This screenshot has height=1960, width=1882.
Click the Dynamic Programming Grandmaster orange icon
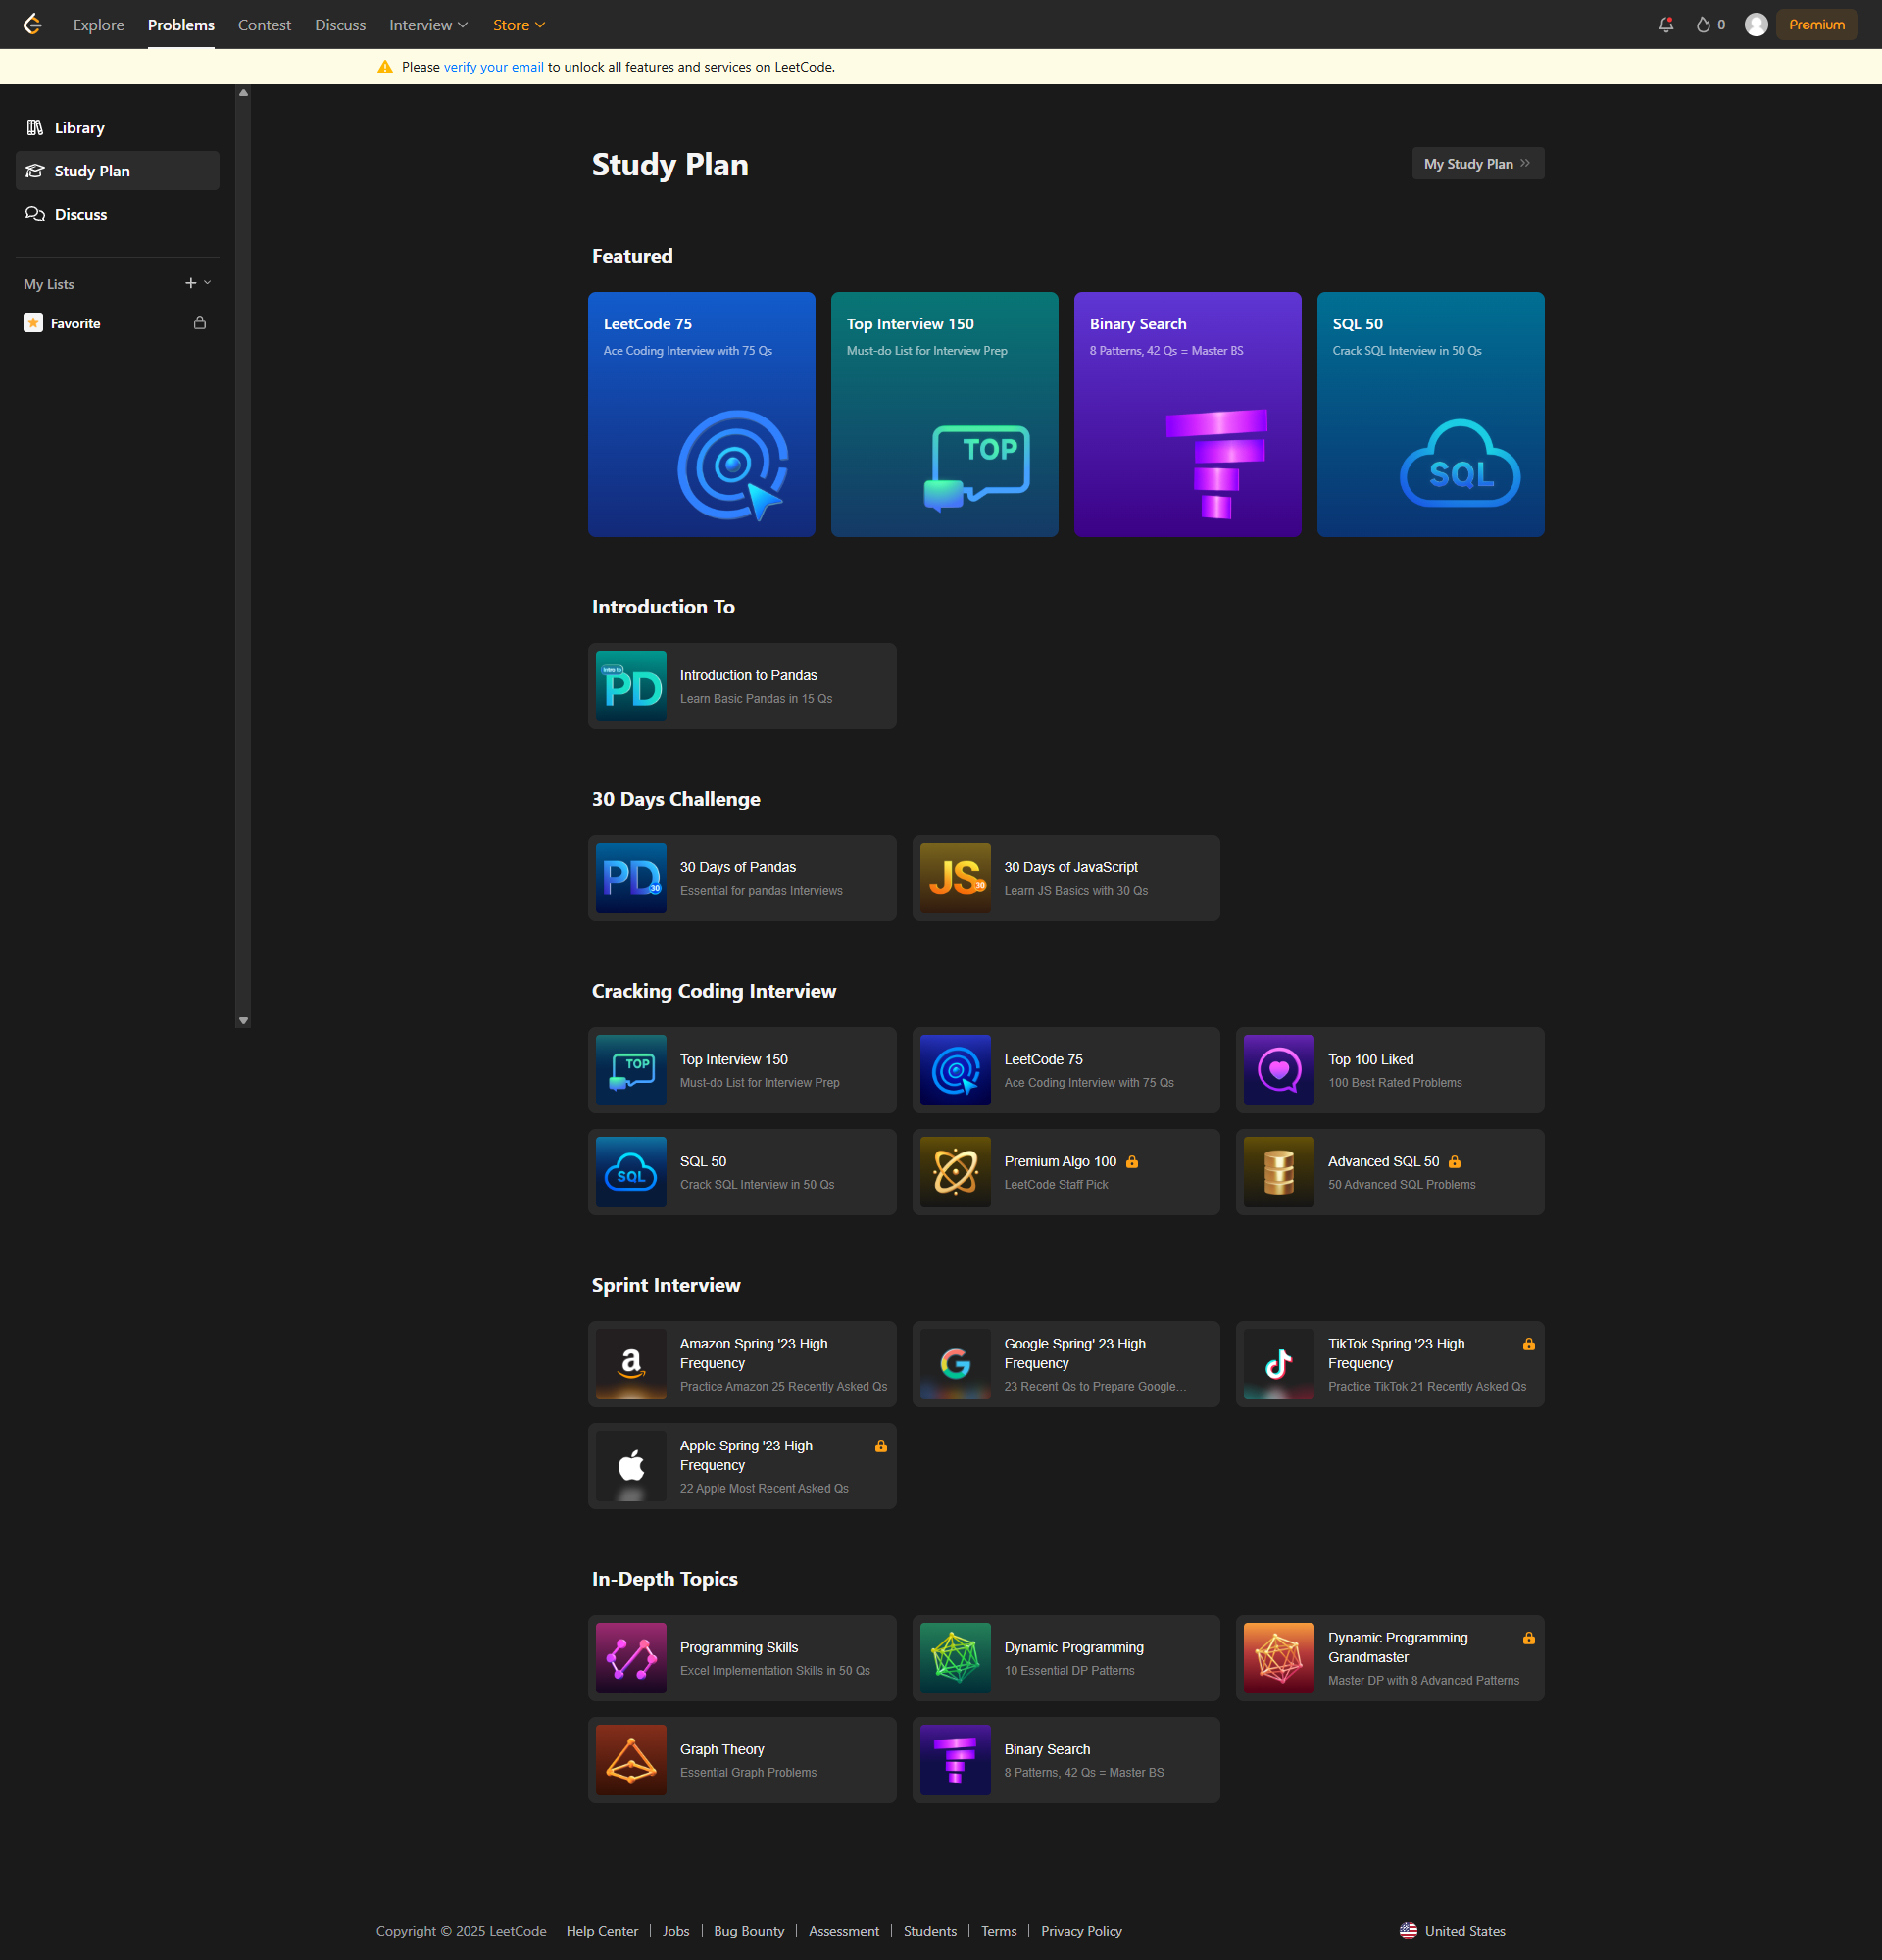click(x=1279, y=1658)
